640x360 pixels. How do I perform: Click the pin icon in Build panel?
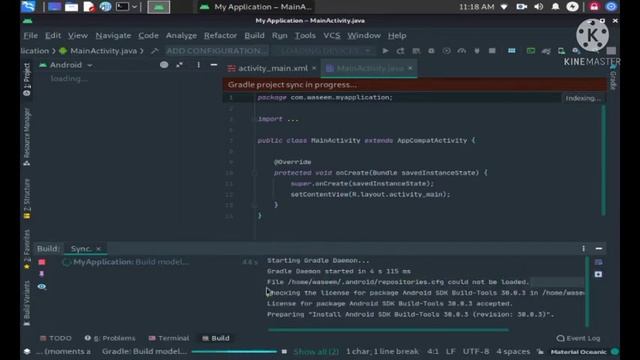point(42,274)
